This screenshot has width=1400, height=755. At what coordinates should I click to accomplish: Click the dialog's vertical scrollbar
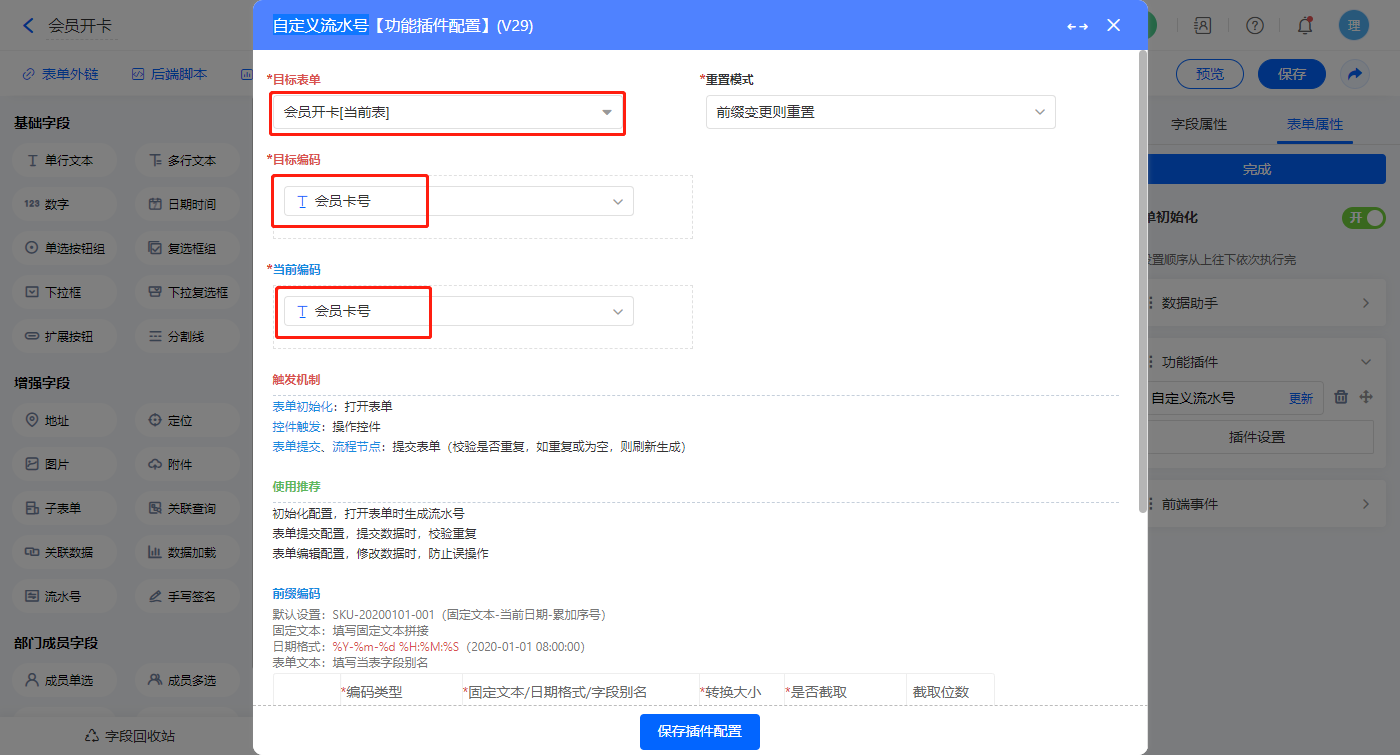coord(1143,280)
